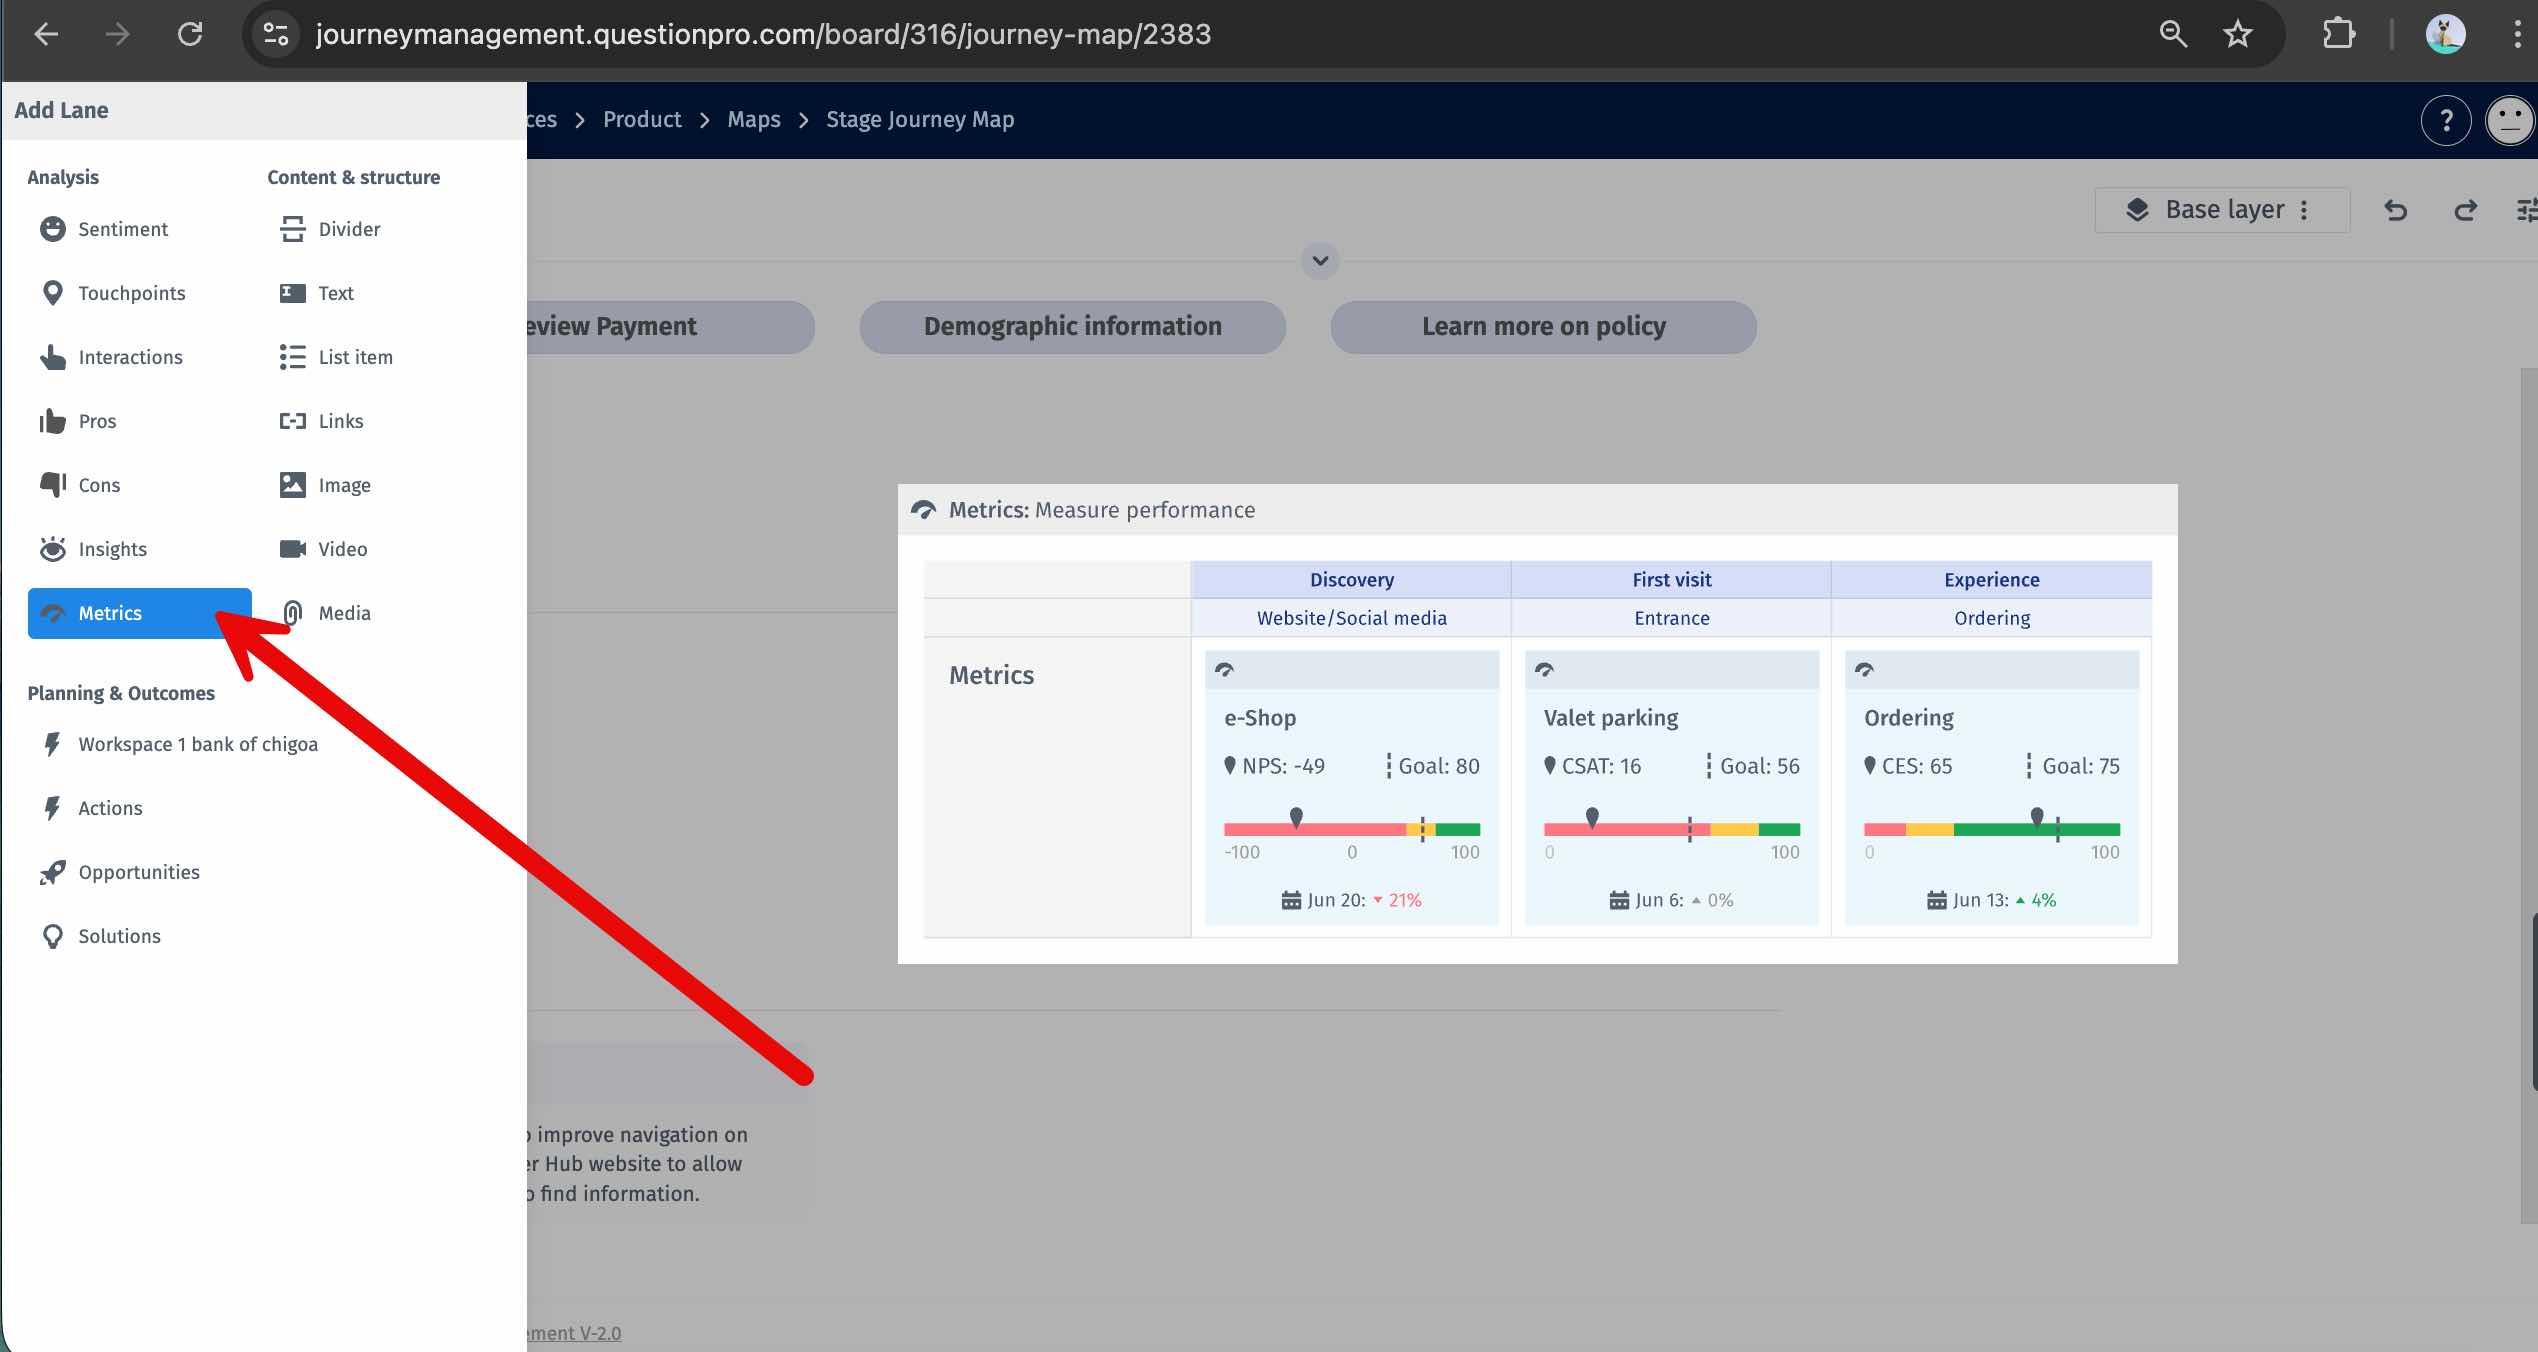Go to Maps breadcrumb link

(x=753, y=120)
